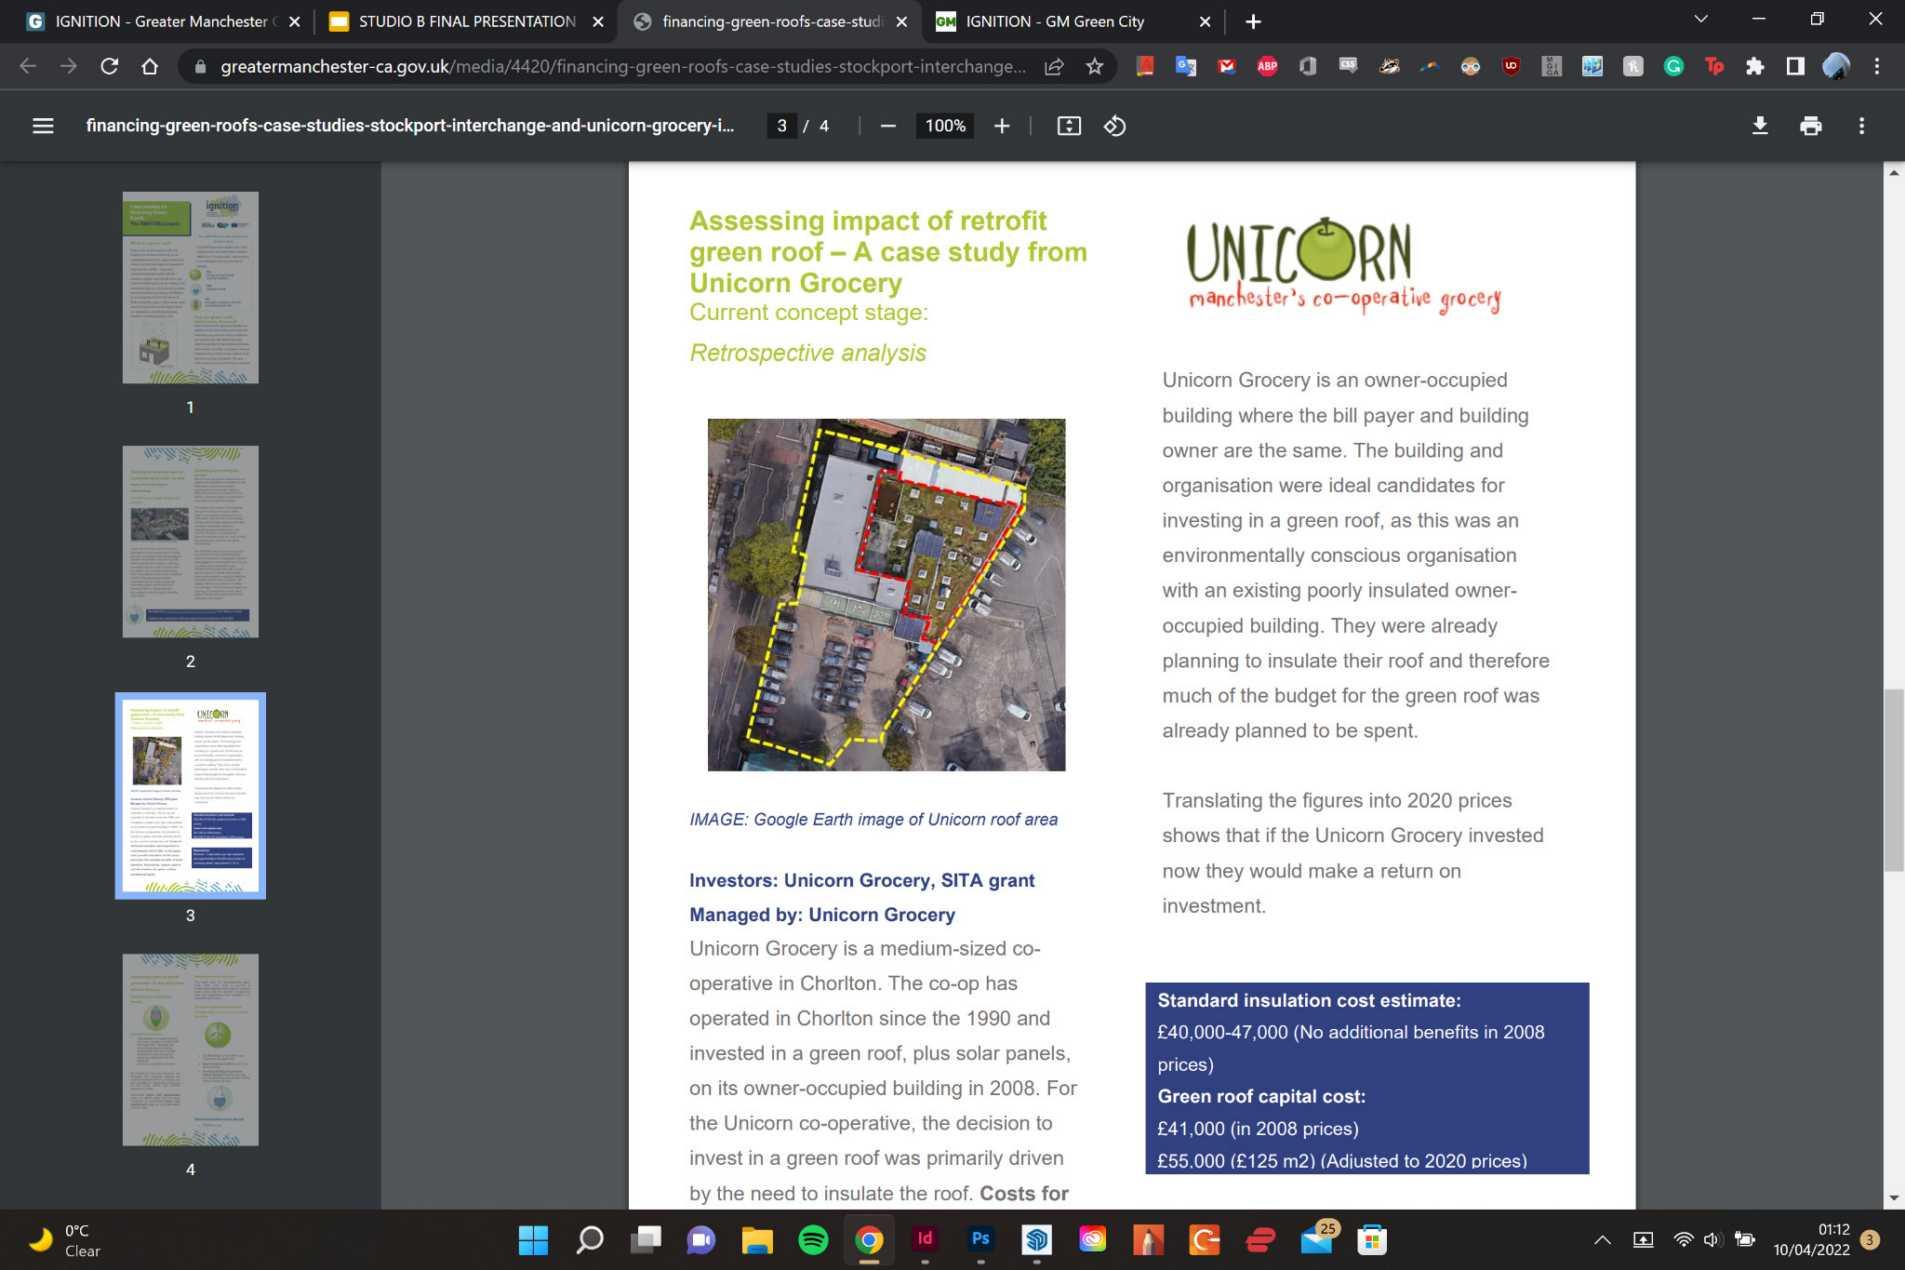Zoom out the PDF with minus
Viewport: 1905px width, 1270px height.
[888, 126]
